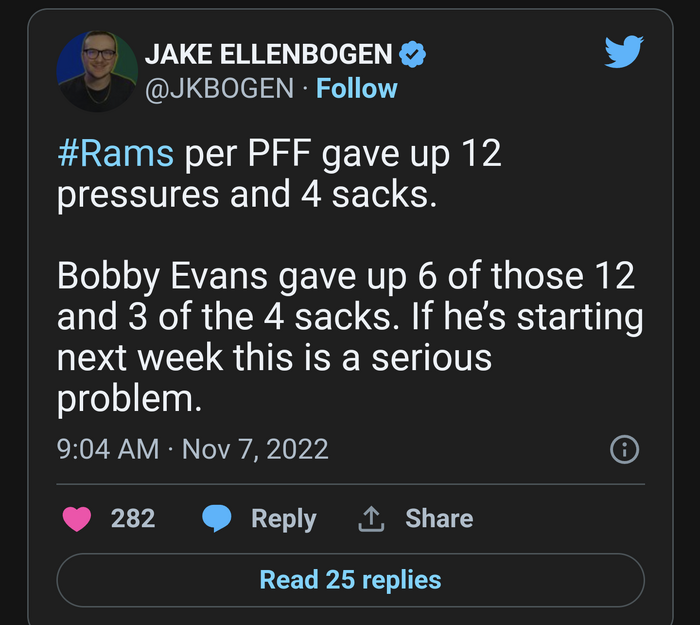Like the tweet with the heart icon
Screen dimensions: 700x625
click(x=77, y=518)
